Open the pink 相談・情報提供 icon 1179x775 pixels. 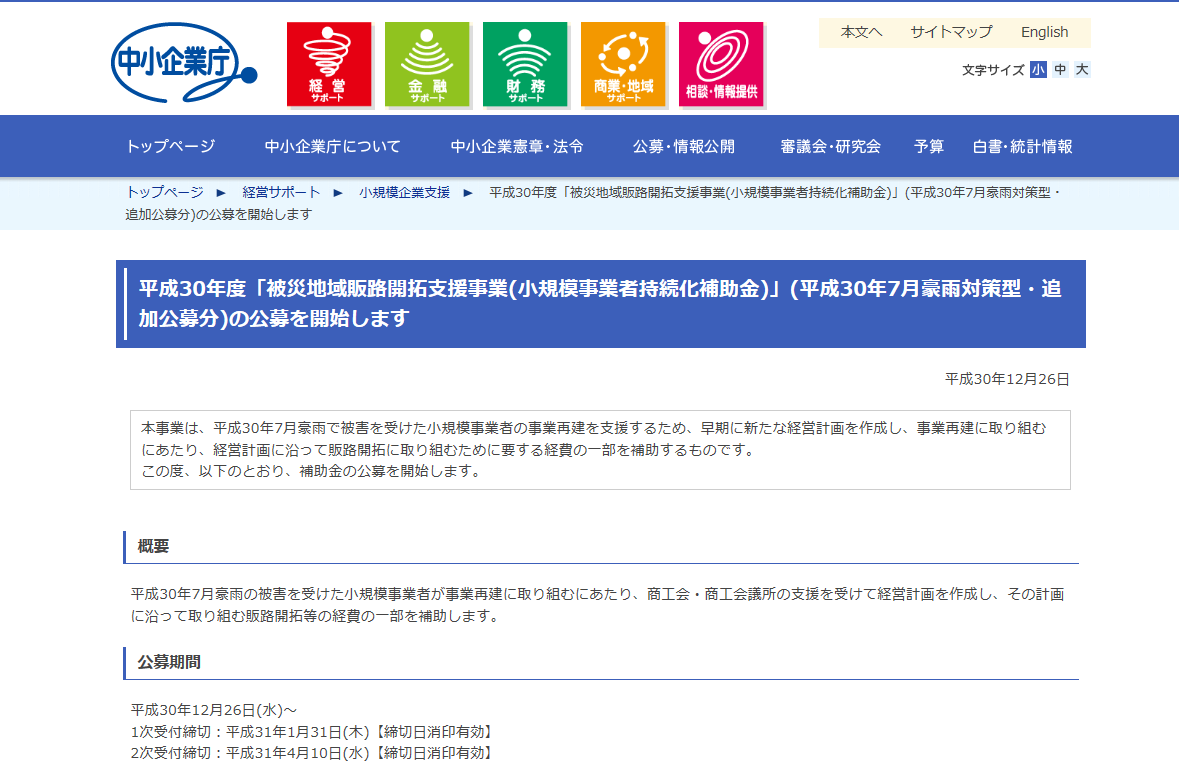721,64
